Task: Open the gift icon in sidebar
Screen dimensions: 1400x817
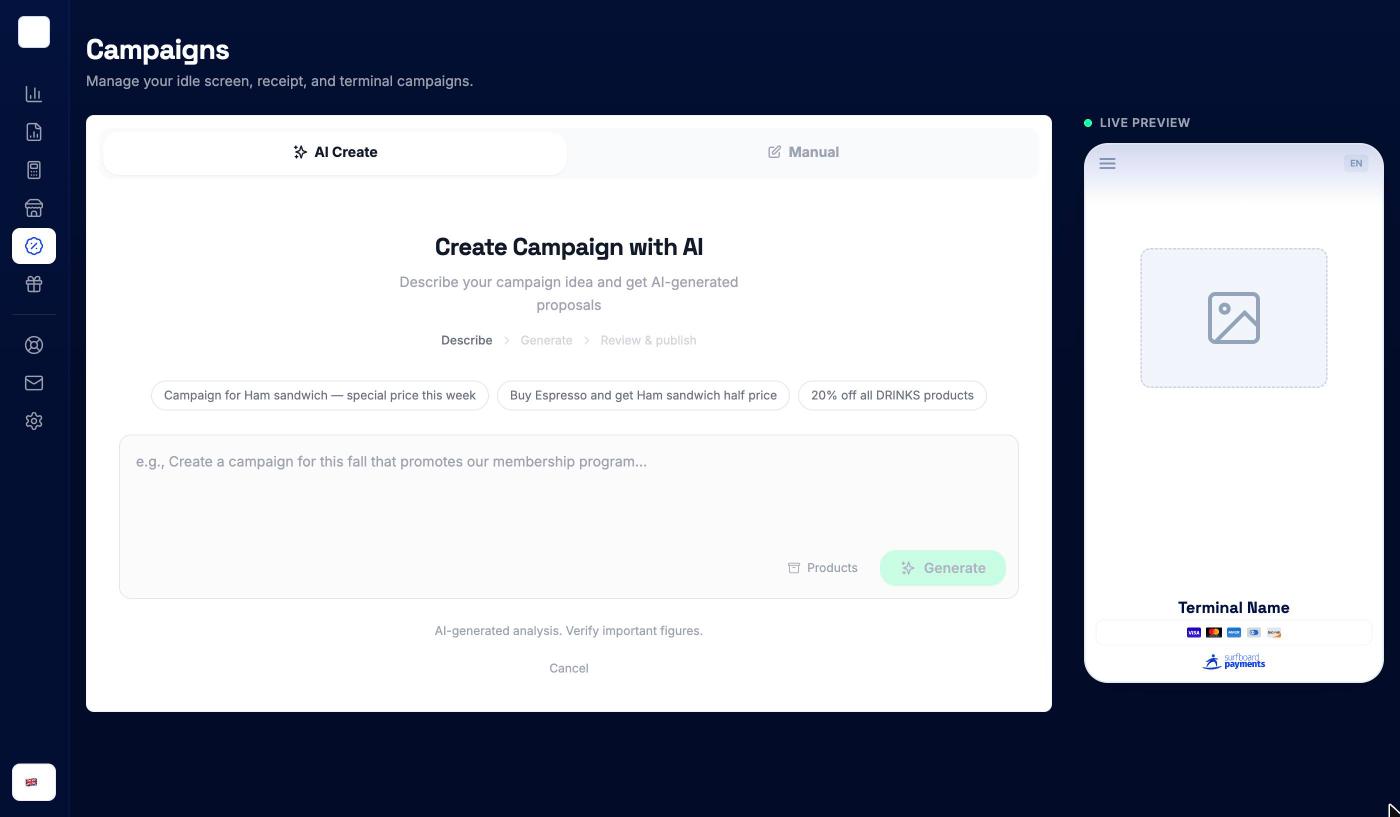Action: (x=34, y=284)
